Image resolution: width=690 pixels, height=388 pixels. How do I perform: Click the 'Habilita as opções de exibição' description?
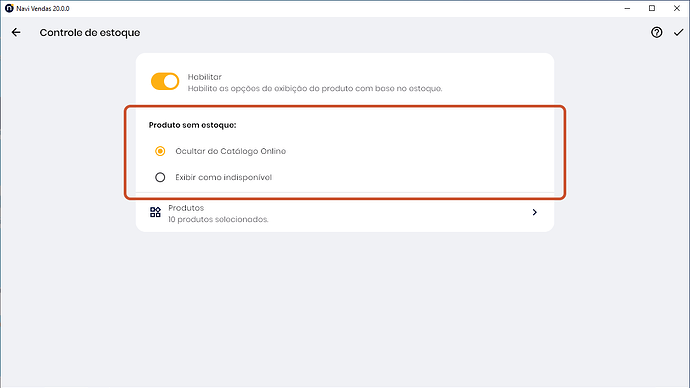coord(315,88)
